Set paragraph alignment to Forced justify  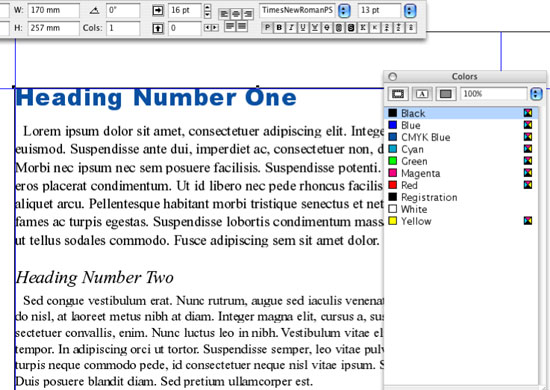[242, 26]
